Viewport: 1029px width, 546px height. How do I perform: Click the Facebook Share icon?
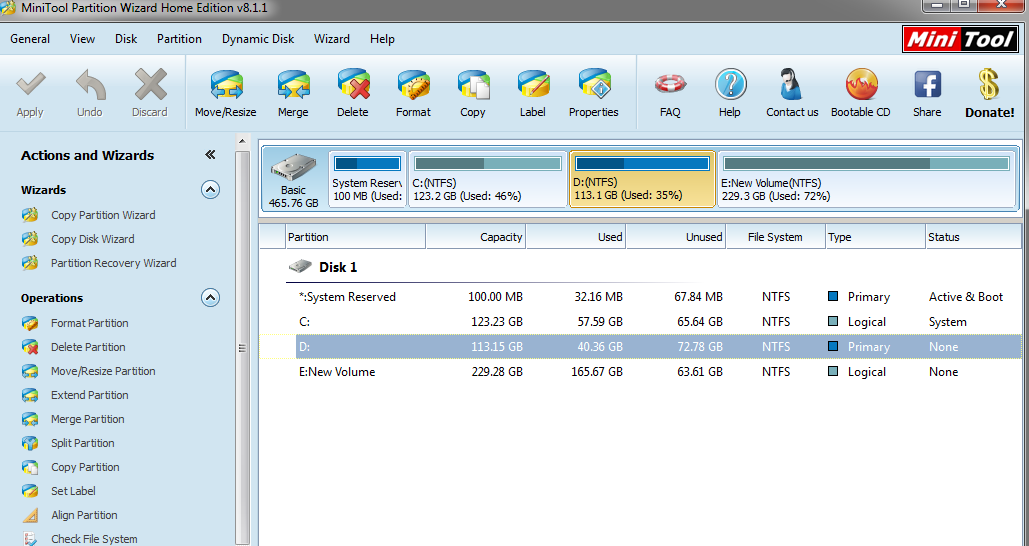click(x=927, y=85)
